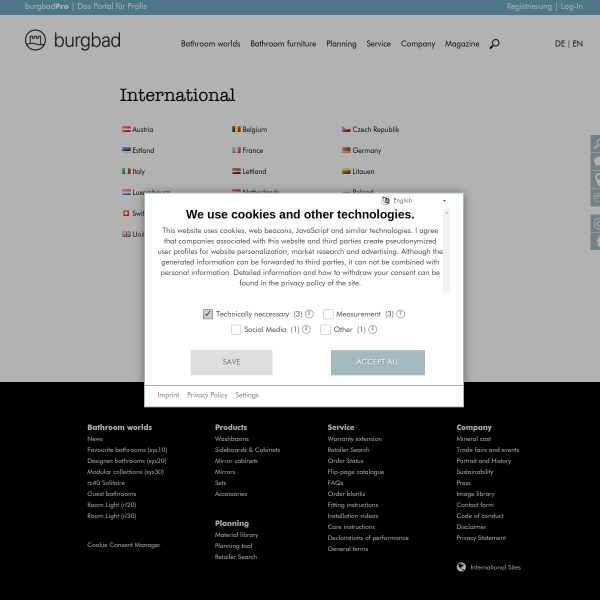Open the search magnifier in main navigation
Viewport: 600px width, 600px height.
point(494,44)
